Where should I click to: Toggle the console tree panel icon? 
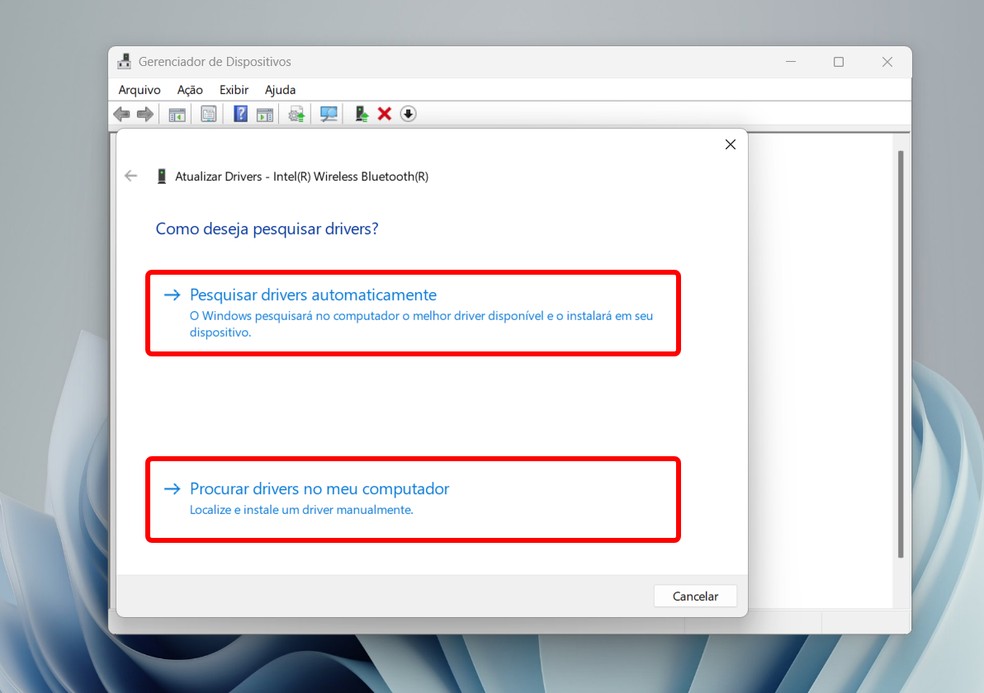[x=177, y=113]
